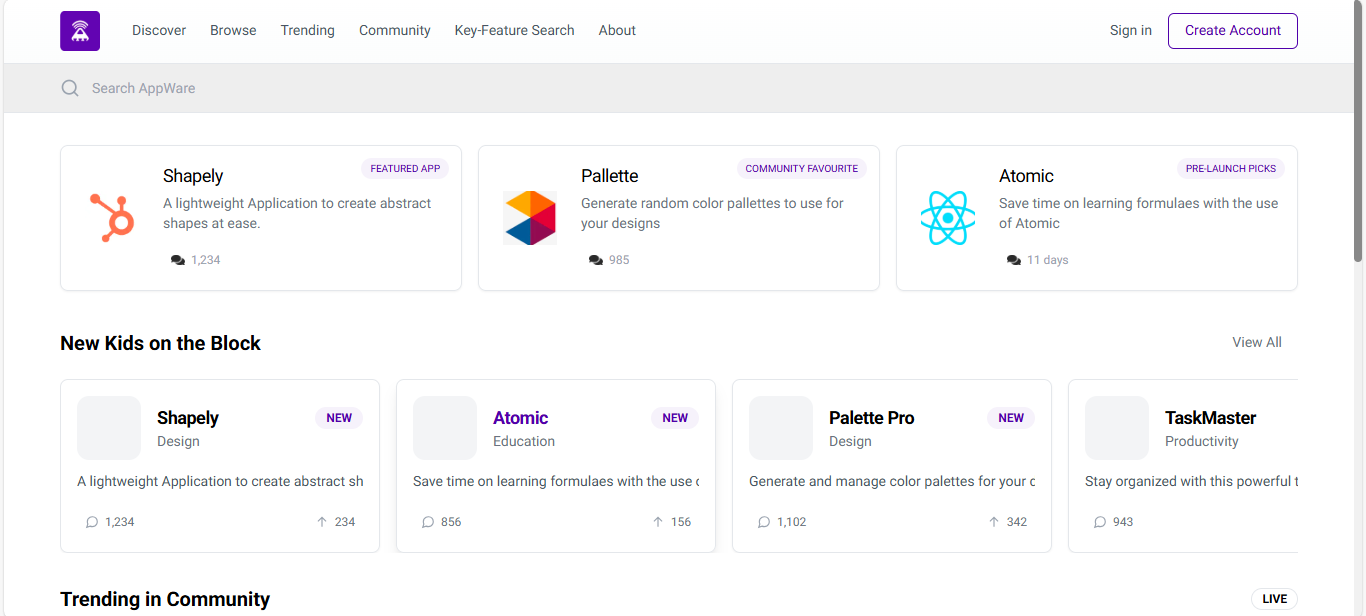Click the TaskMaster app thumbnail placeholder
This screenshot has width=1366, height=616.
(1116, 427)
